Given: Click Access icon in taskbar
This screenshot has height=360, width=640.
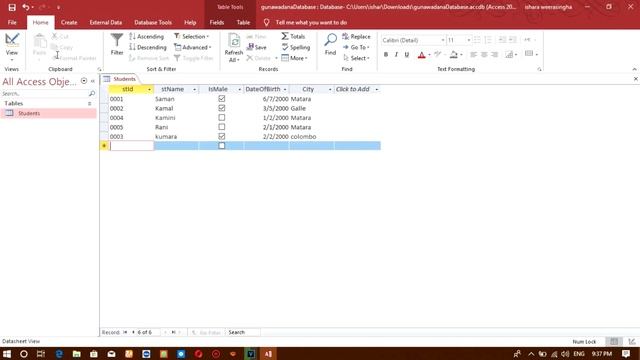Looking at the screenshot, I should (x=268, y=354).
